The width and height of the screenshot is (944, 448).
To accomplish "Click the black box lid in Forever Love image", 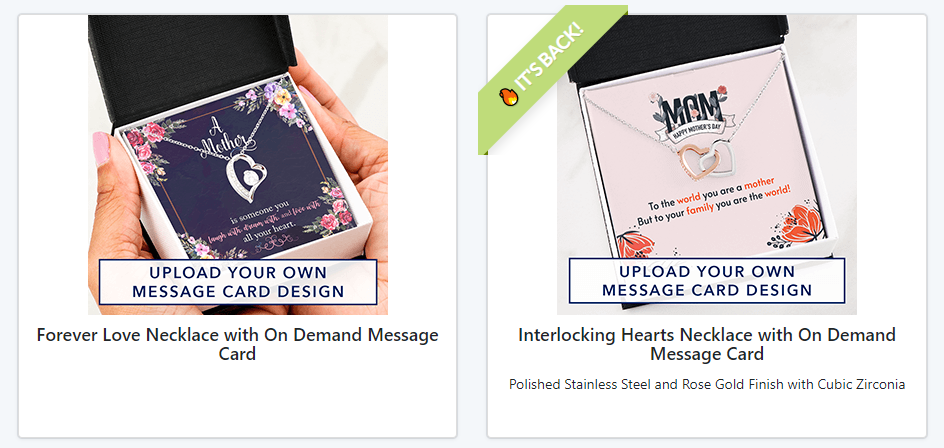I will click(x=191, y=65).
